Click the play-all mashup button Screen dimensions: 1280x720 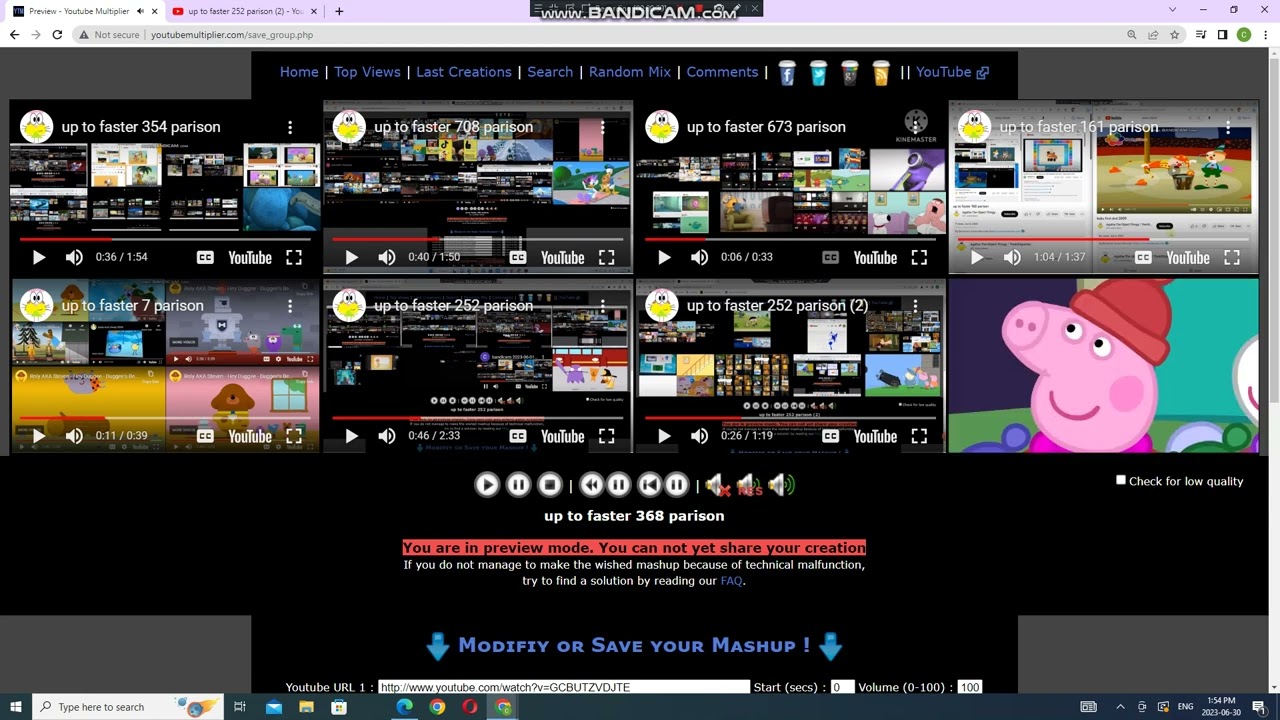click(487, 485)
